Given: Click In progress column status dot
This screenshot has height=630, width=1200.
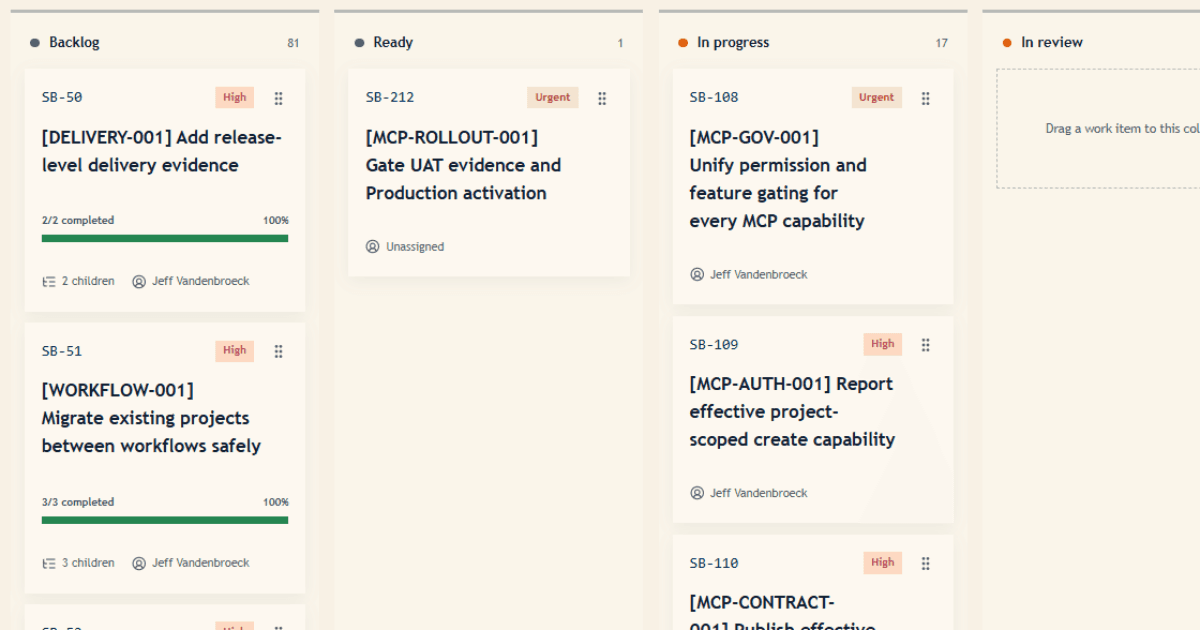Looking at the screenshot, I should 683,43.
